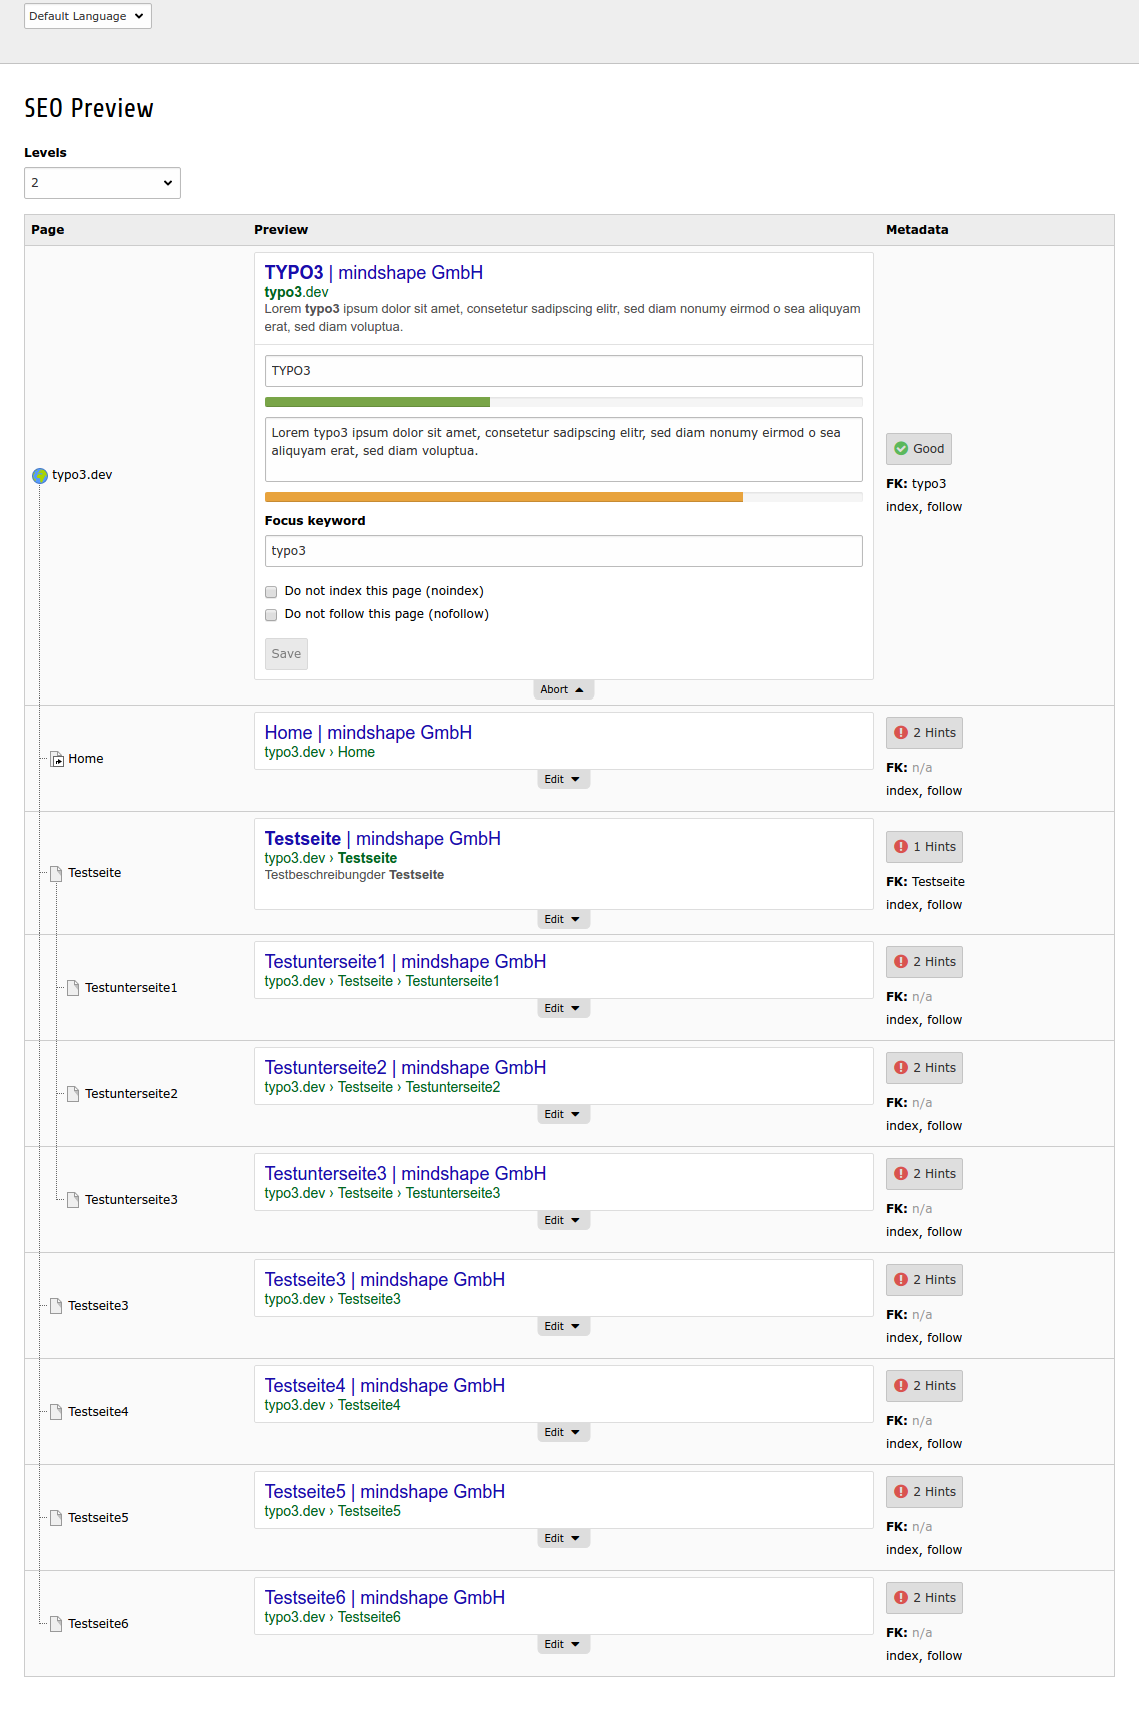
Task: Click the page icon beside Testseite3
Action: [57, 1306]
